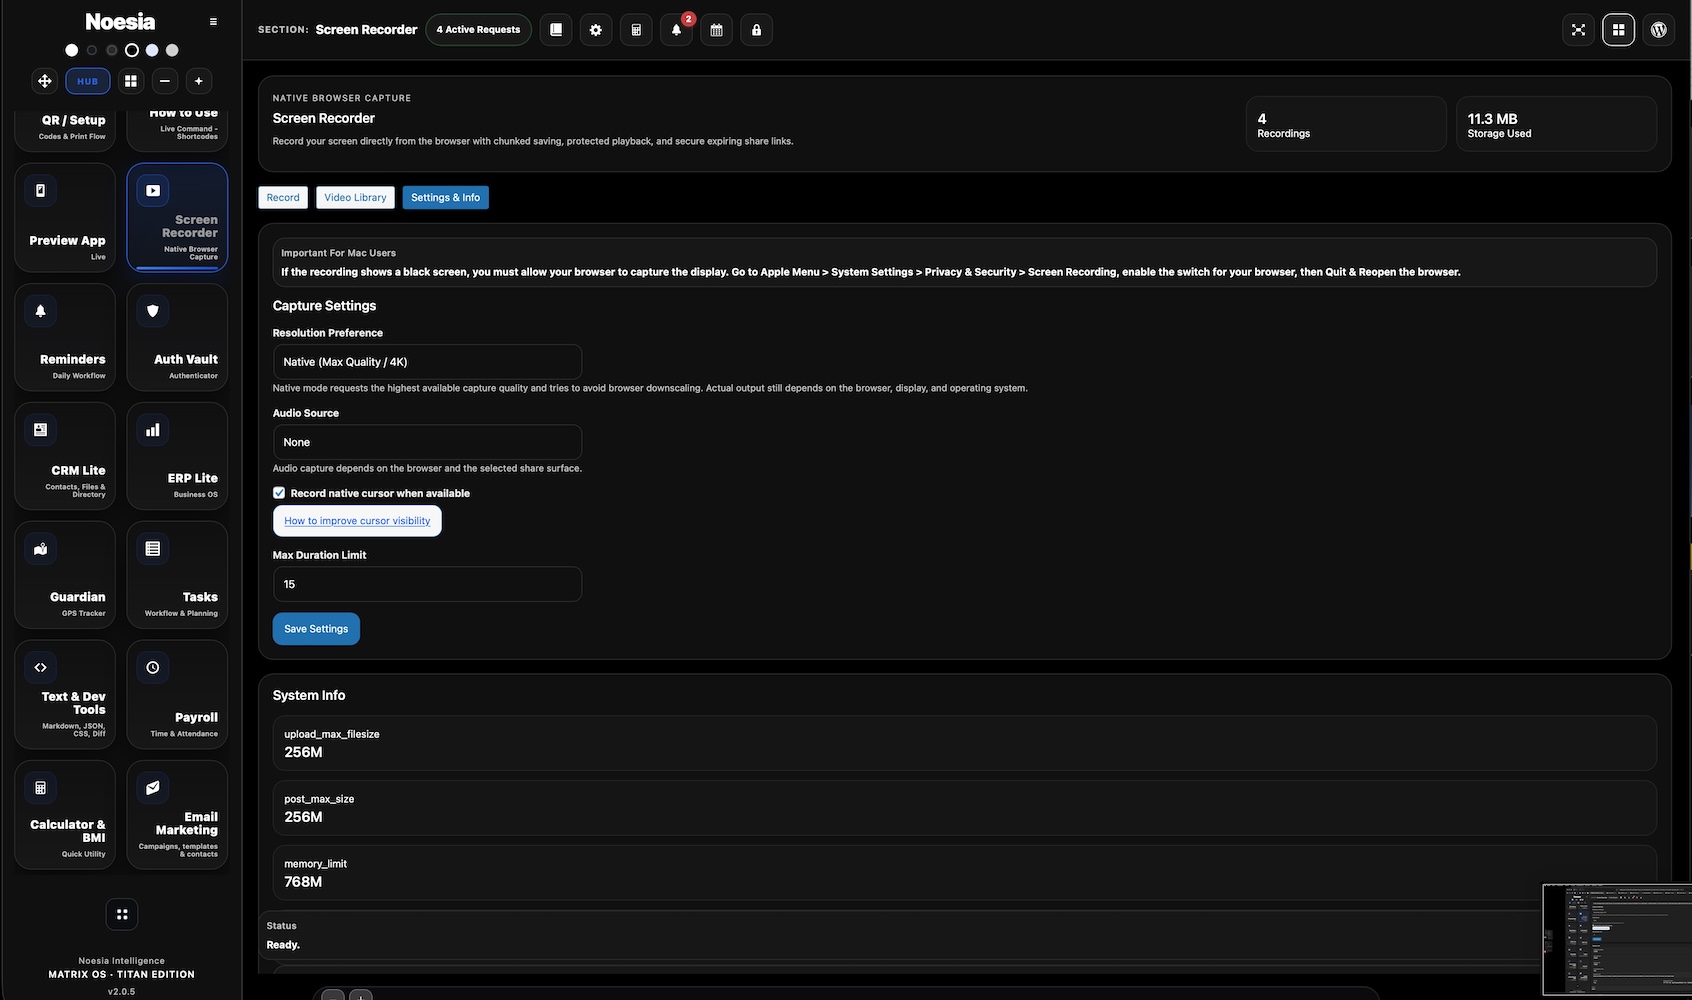Open the hamburger menu beside Noesia logo
The width and height of the screenshot is (1692, 1000).
click(213, 22)
